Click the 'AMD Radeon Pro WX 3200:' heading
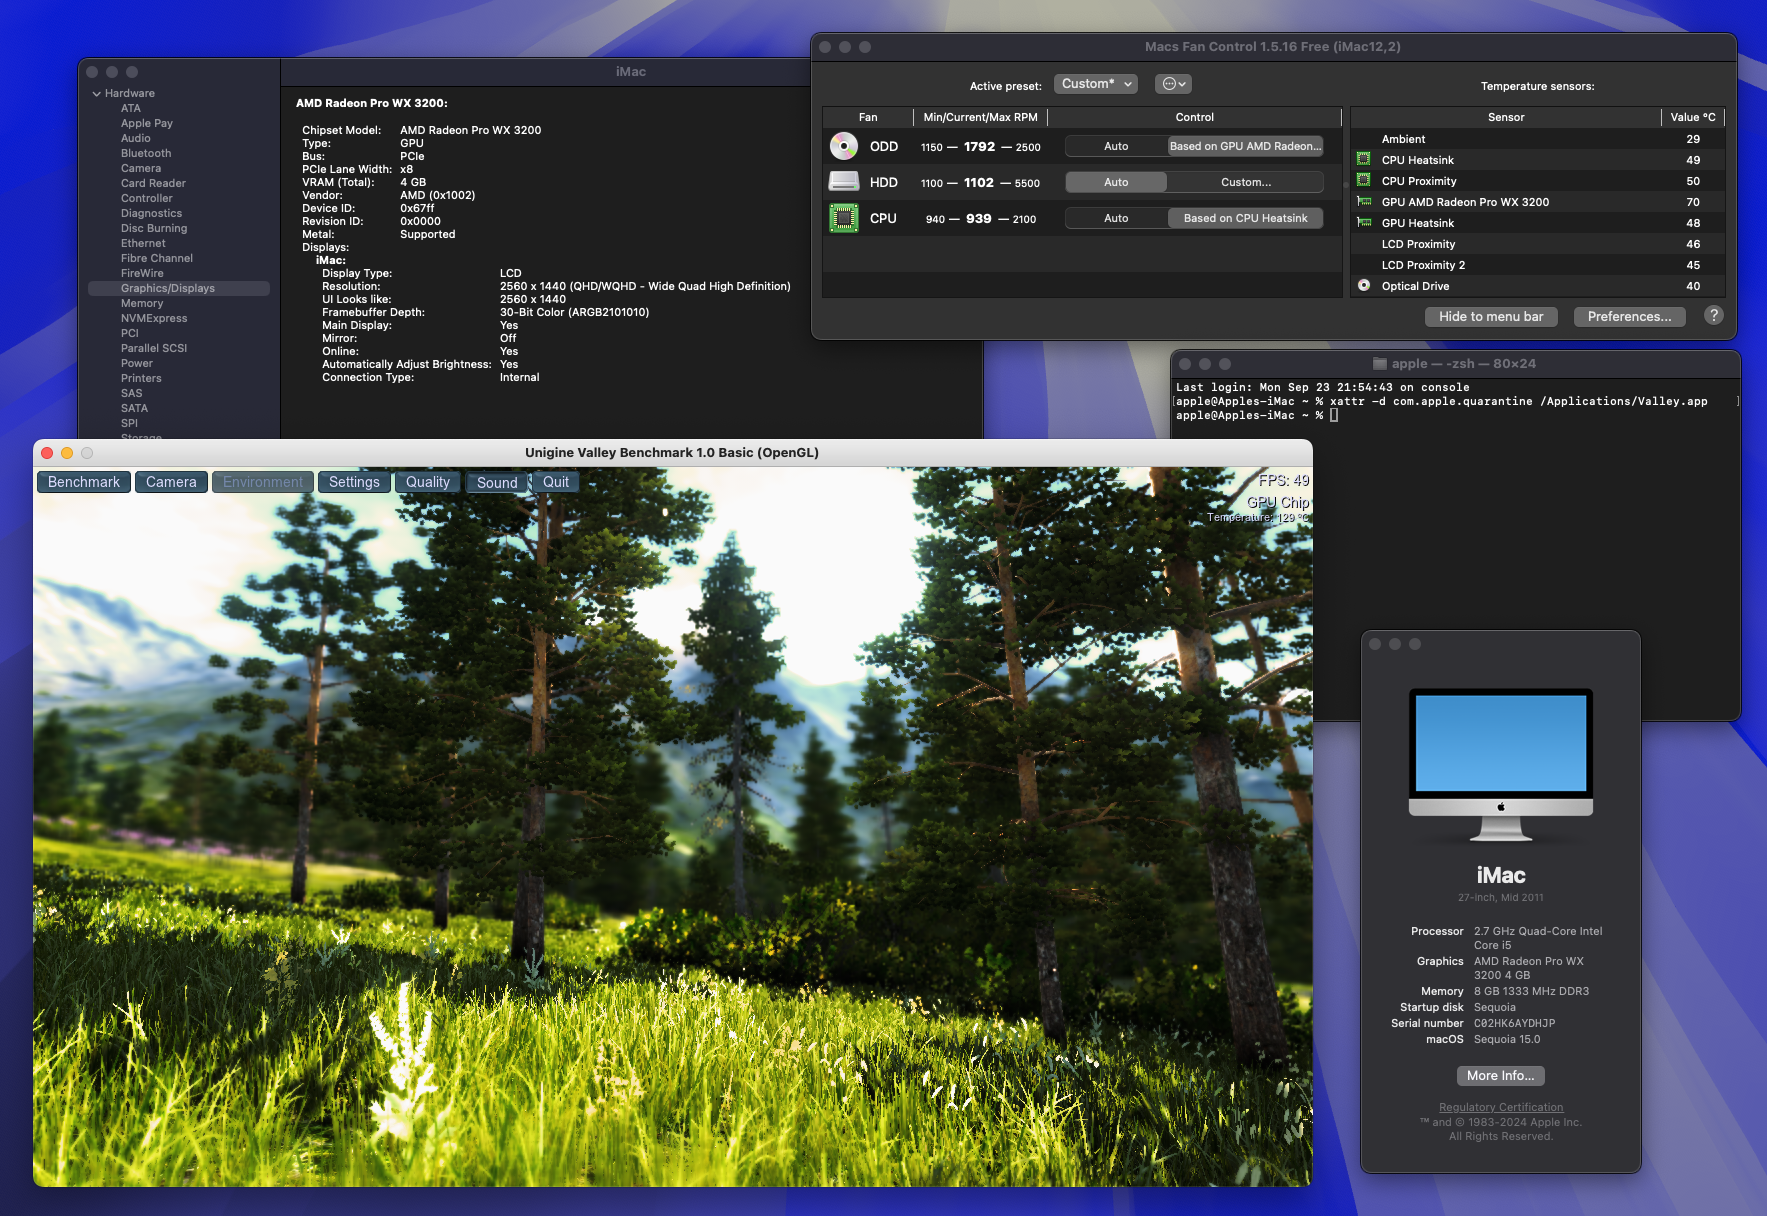 click(372, 103)
